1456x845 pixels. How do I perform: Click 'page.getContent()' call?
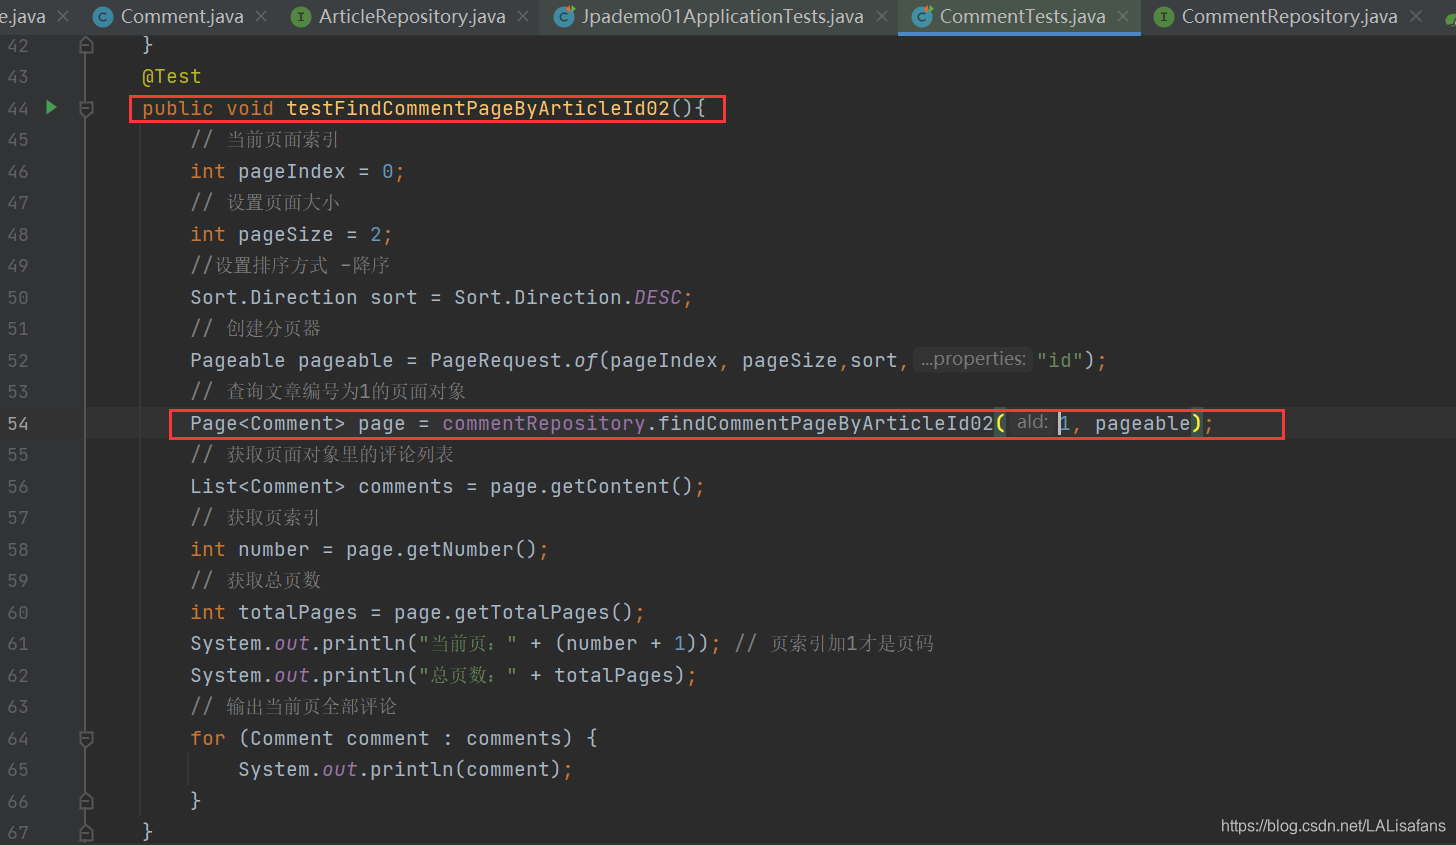click(x=591, y=486)
